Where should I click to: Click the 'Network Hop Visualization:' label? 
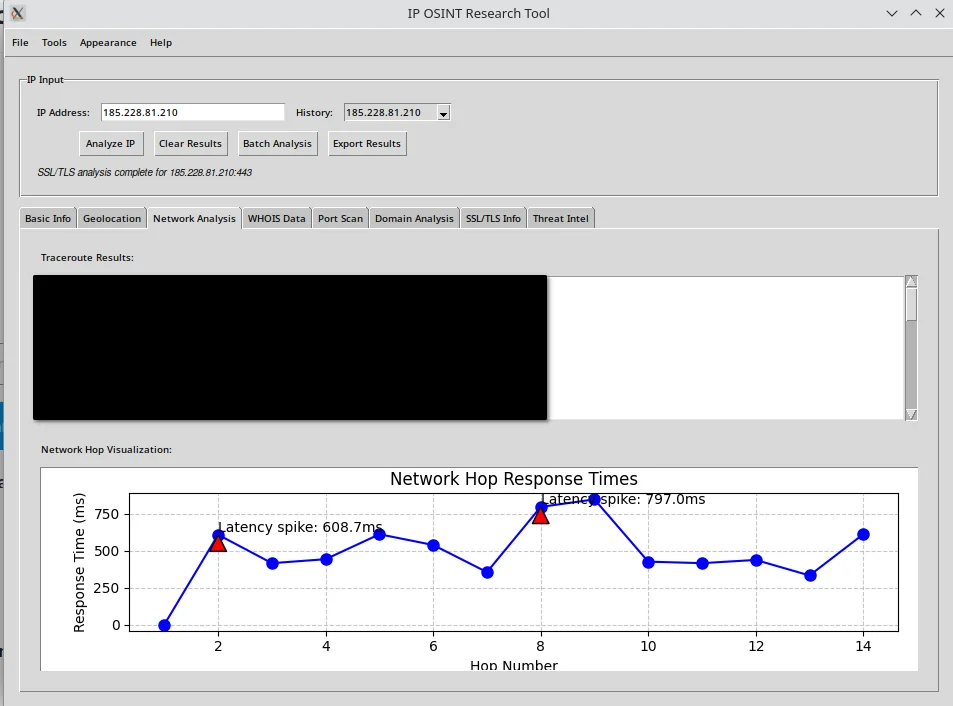coord(106,450)
